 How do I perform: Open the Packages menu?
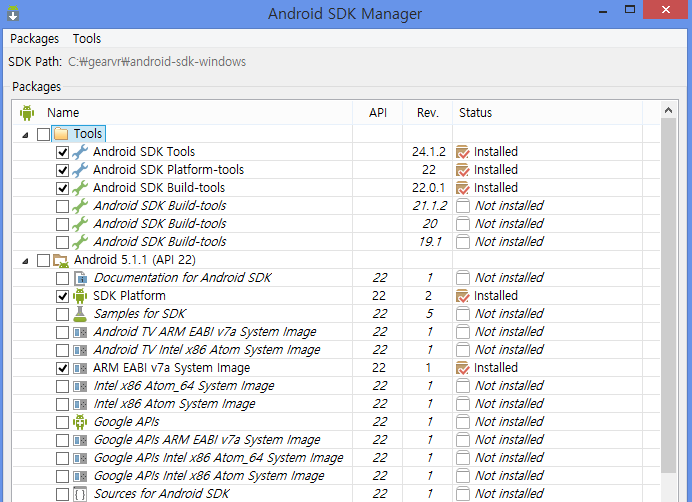point(34,39)
